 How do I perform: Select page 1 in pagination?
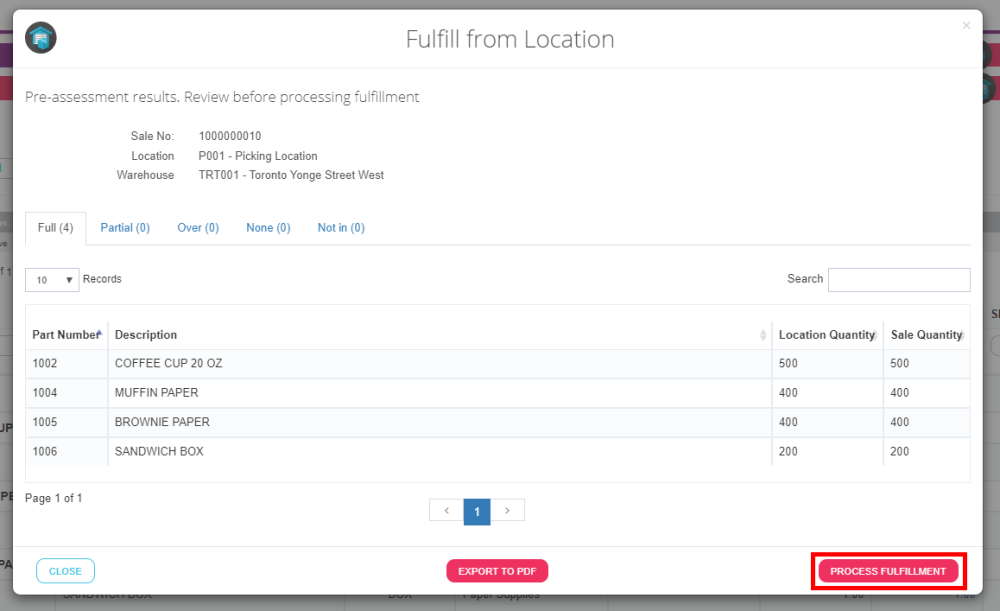[x=477, y=511]
